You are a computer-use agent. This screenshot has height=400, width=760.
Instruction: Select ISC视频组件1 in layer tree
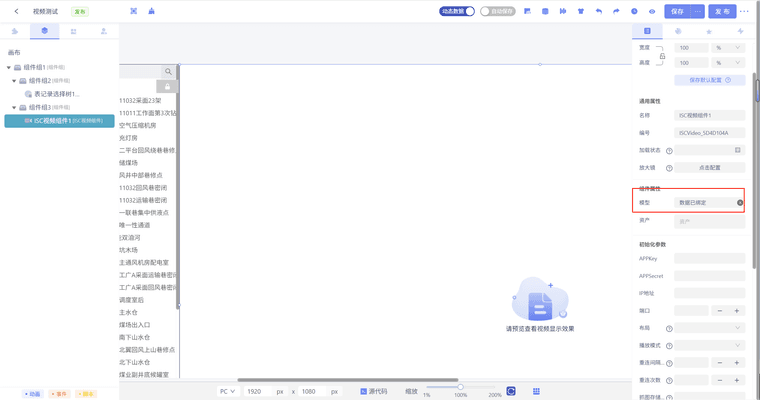coord(60,121)
